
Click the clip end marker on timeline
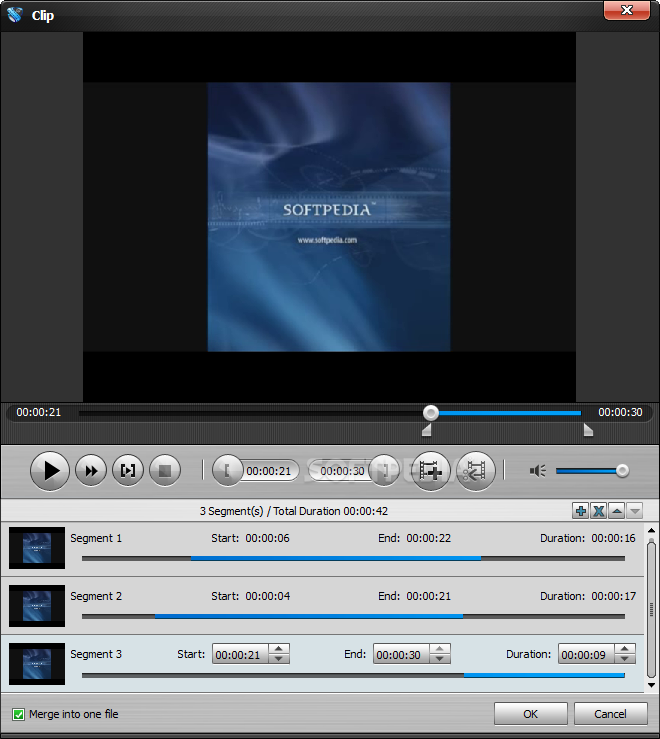pos(588,430)
